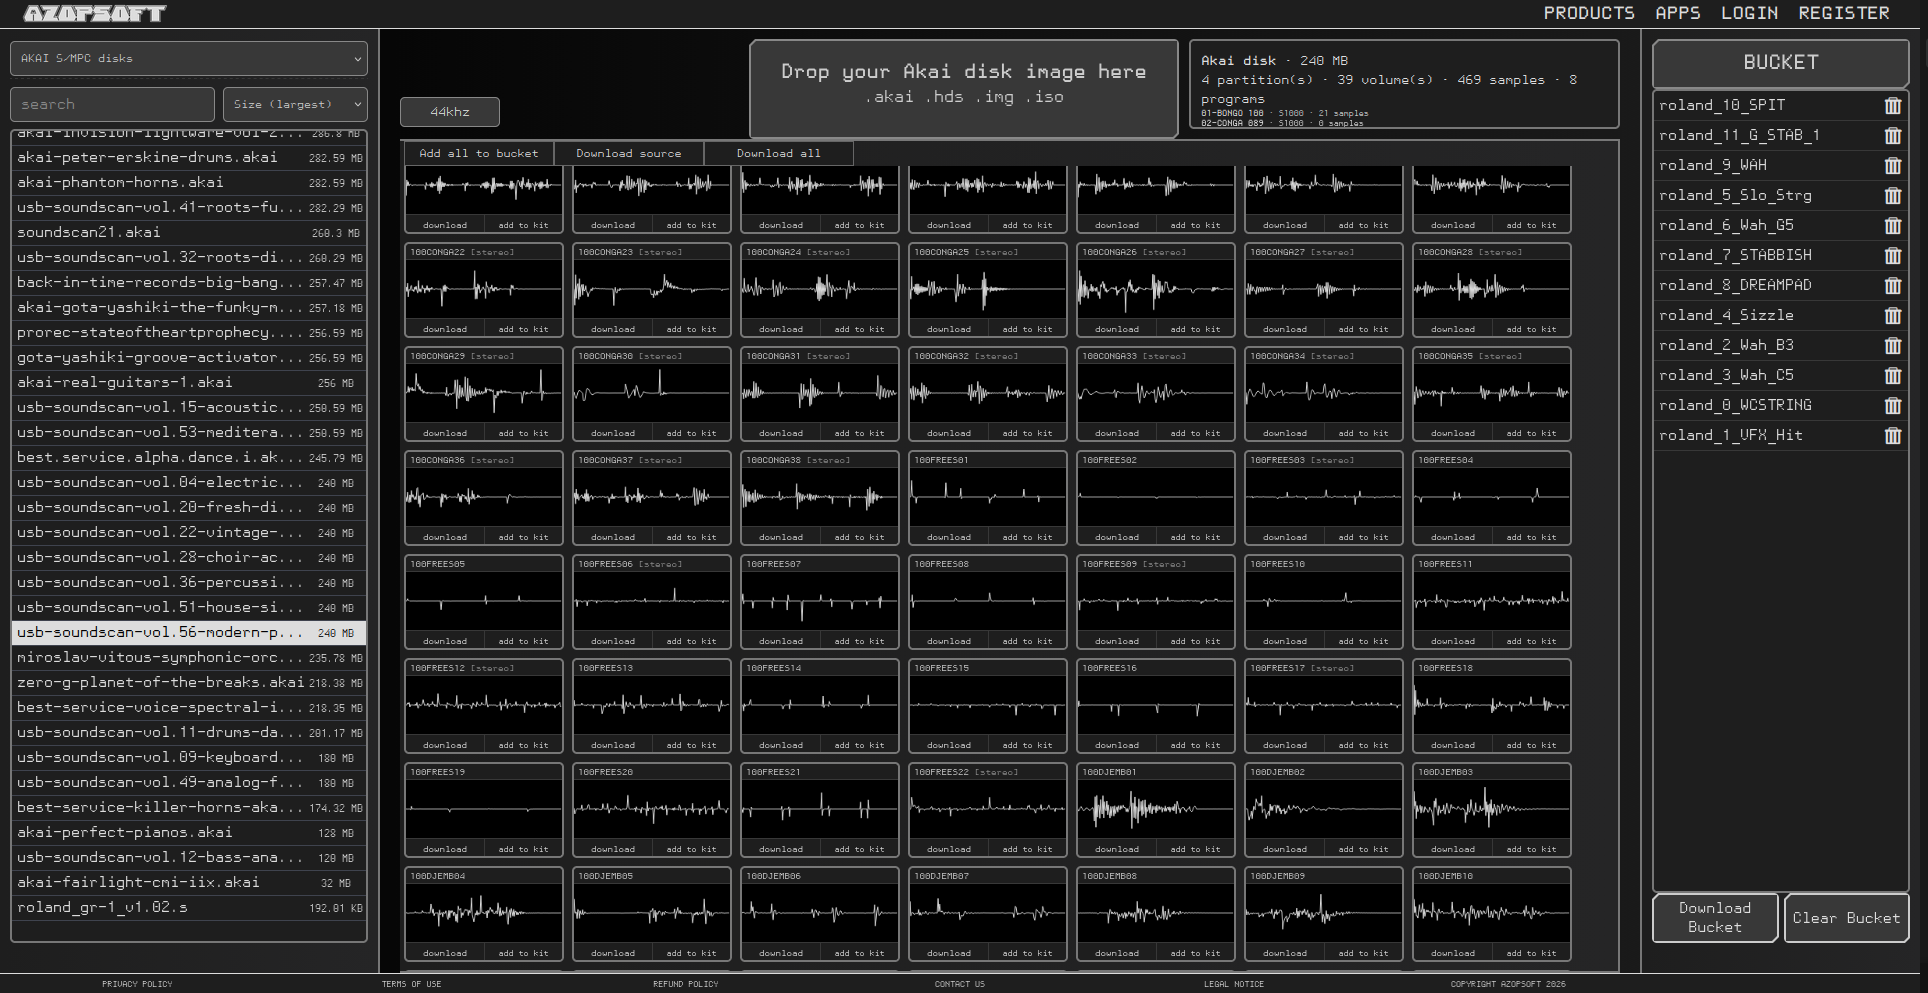1928x993 pixels.
Task: Trash the roland_1_VFX_Hit bucket entry
Action: tap(1893, 435)
